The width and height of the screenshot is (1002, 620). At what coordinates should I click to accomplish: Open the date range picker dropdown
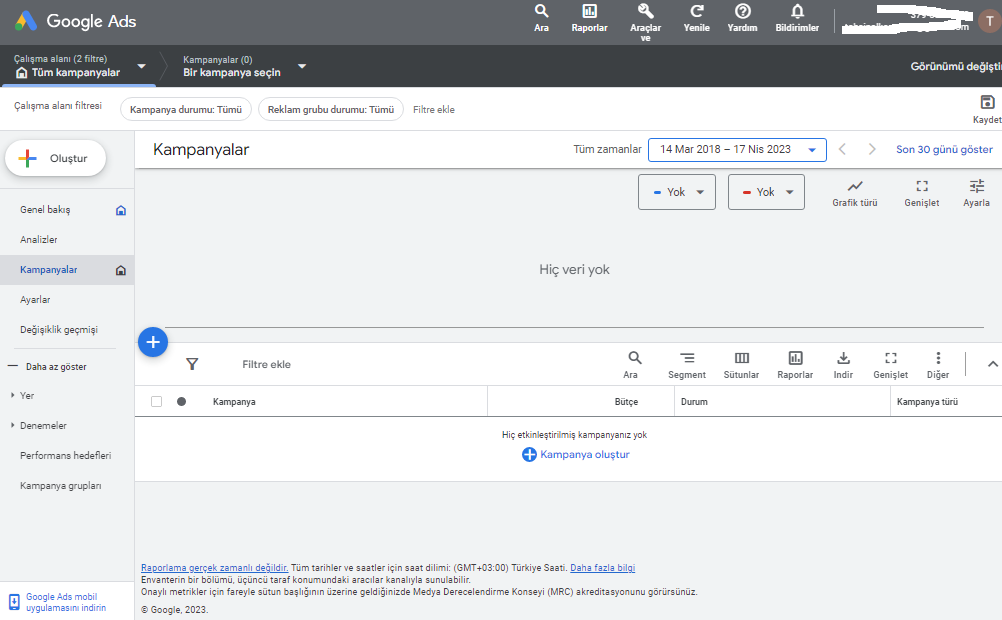[737, 150]
